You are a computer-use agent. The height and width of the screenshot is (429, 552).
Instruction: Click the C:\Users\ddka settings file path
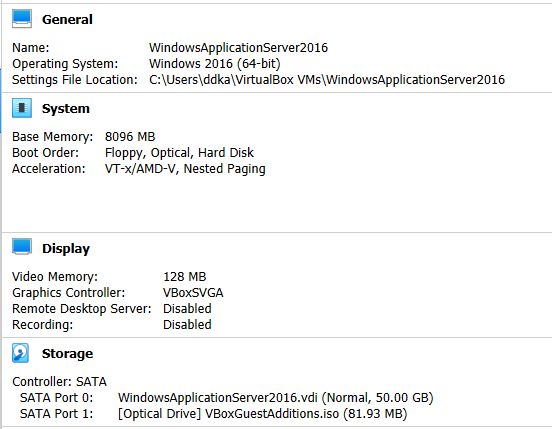click(327, 80)
